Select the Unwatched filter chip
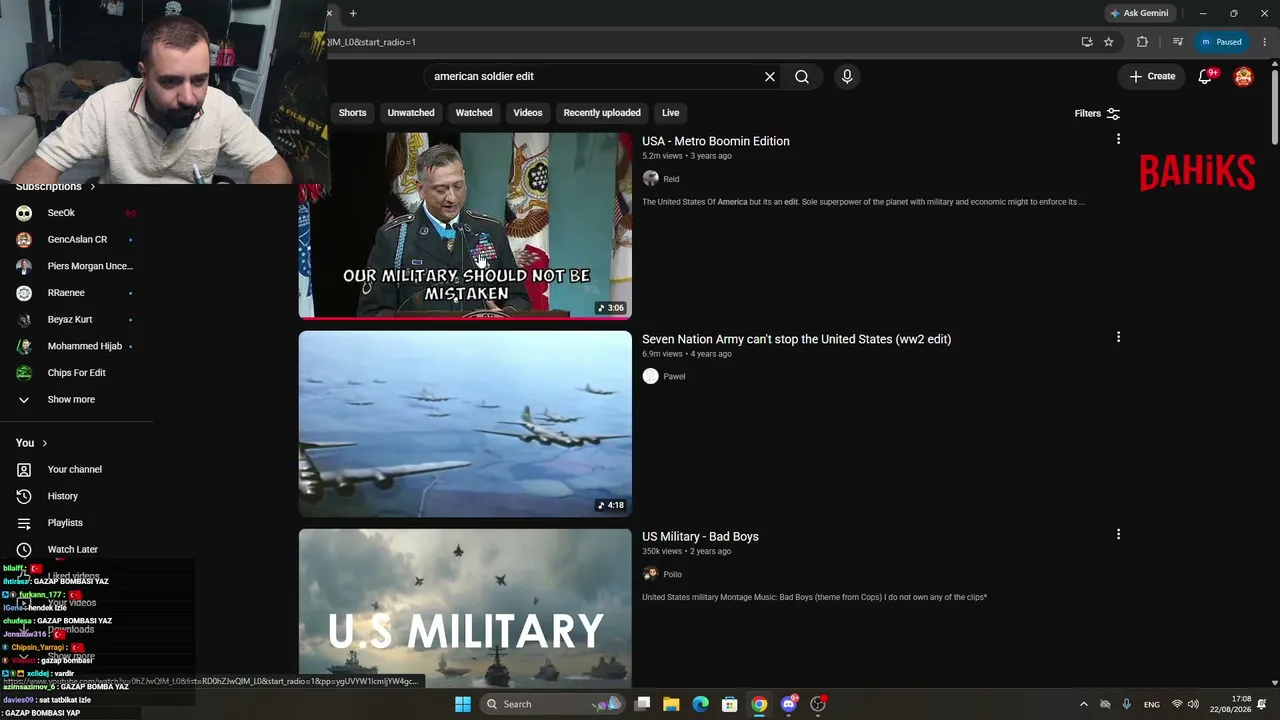This screenshot has height=720, width=1280. (x=411, y=113)
